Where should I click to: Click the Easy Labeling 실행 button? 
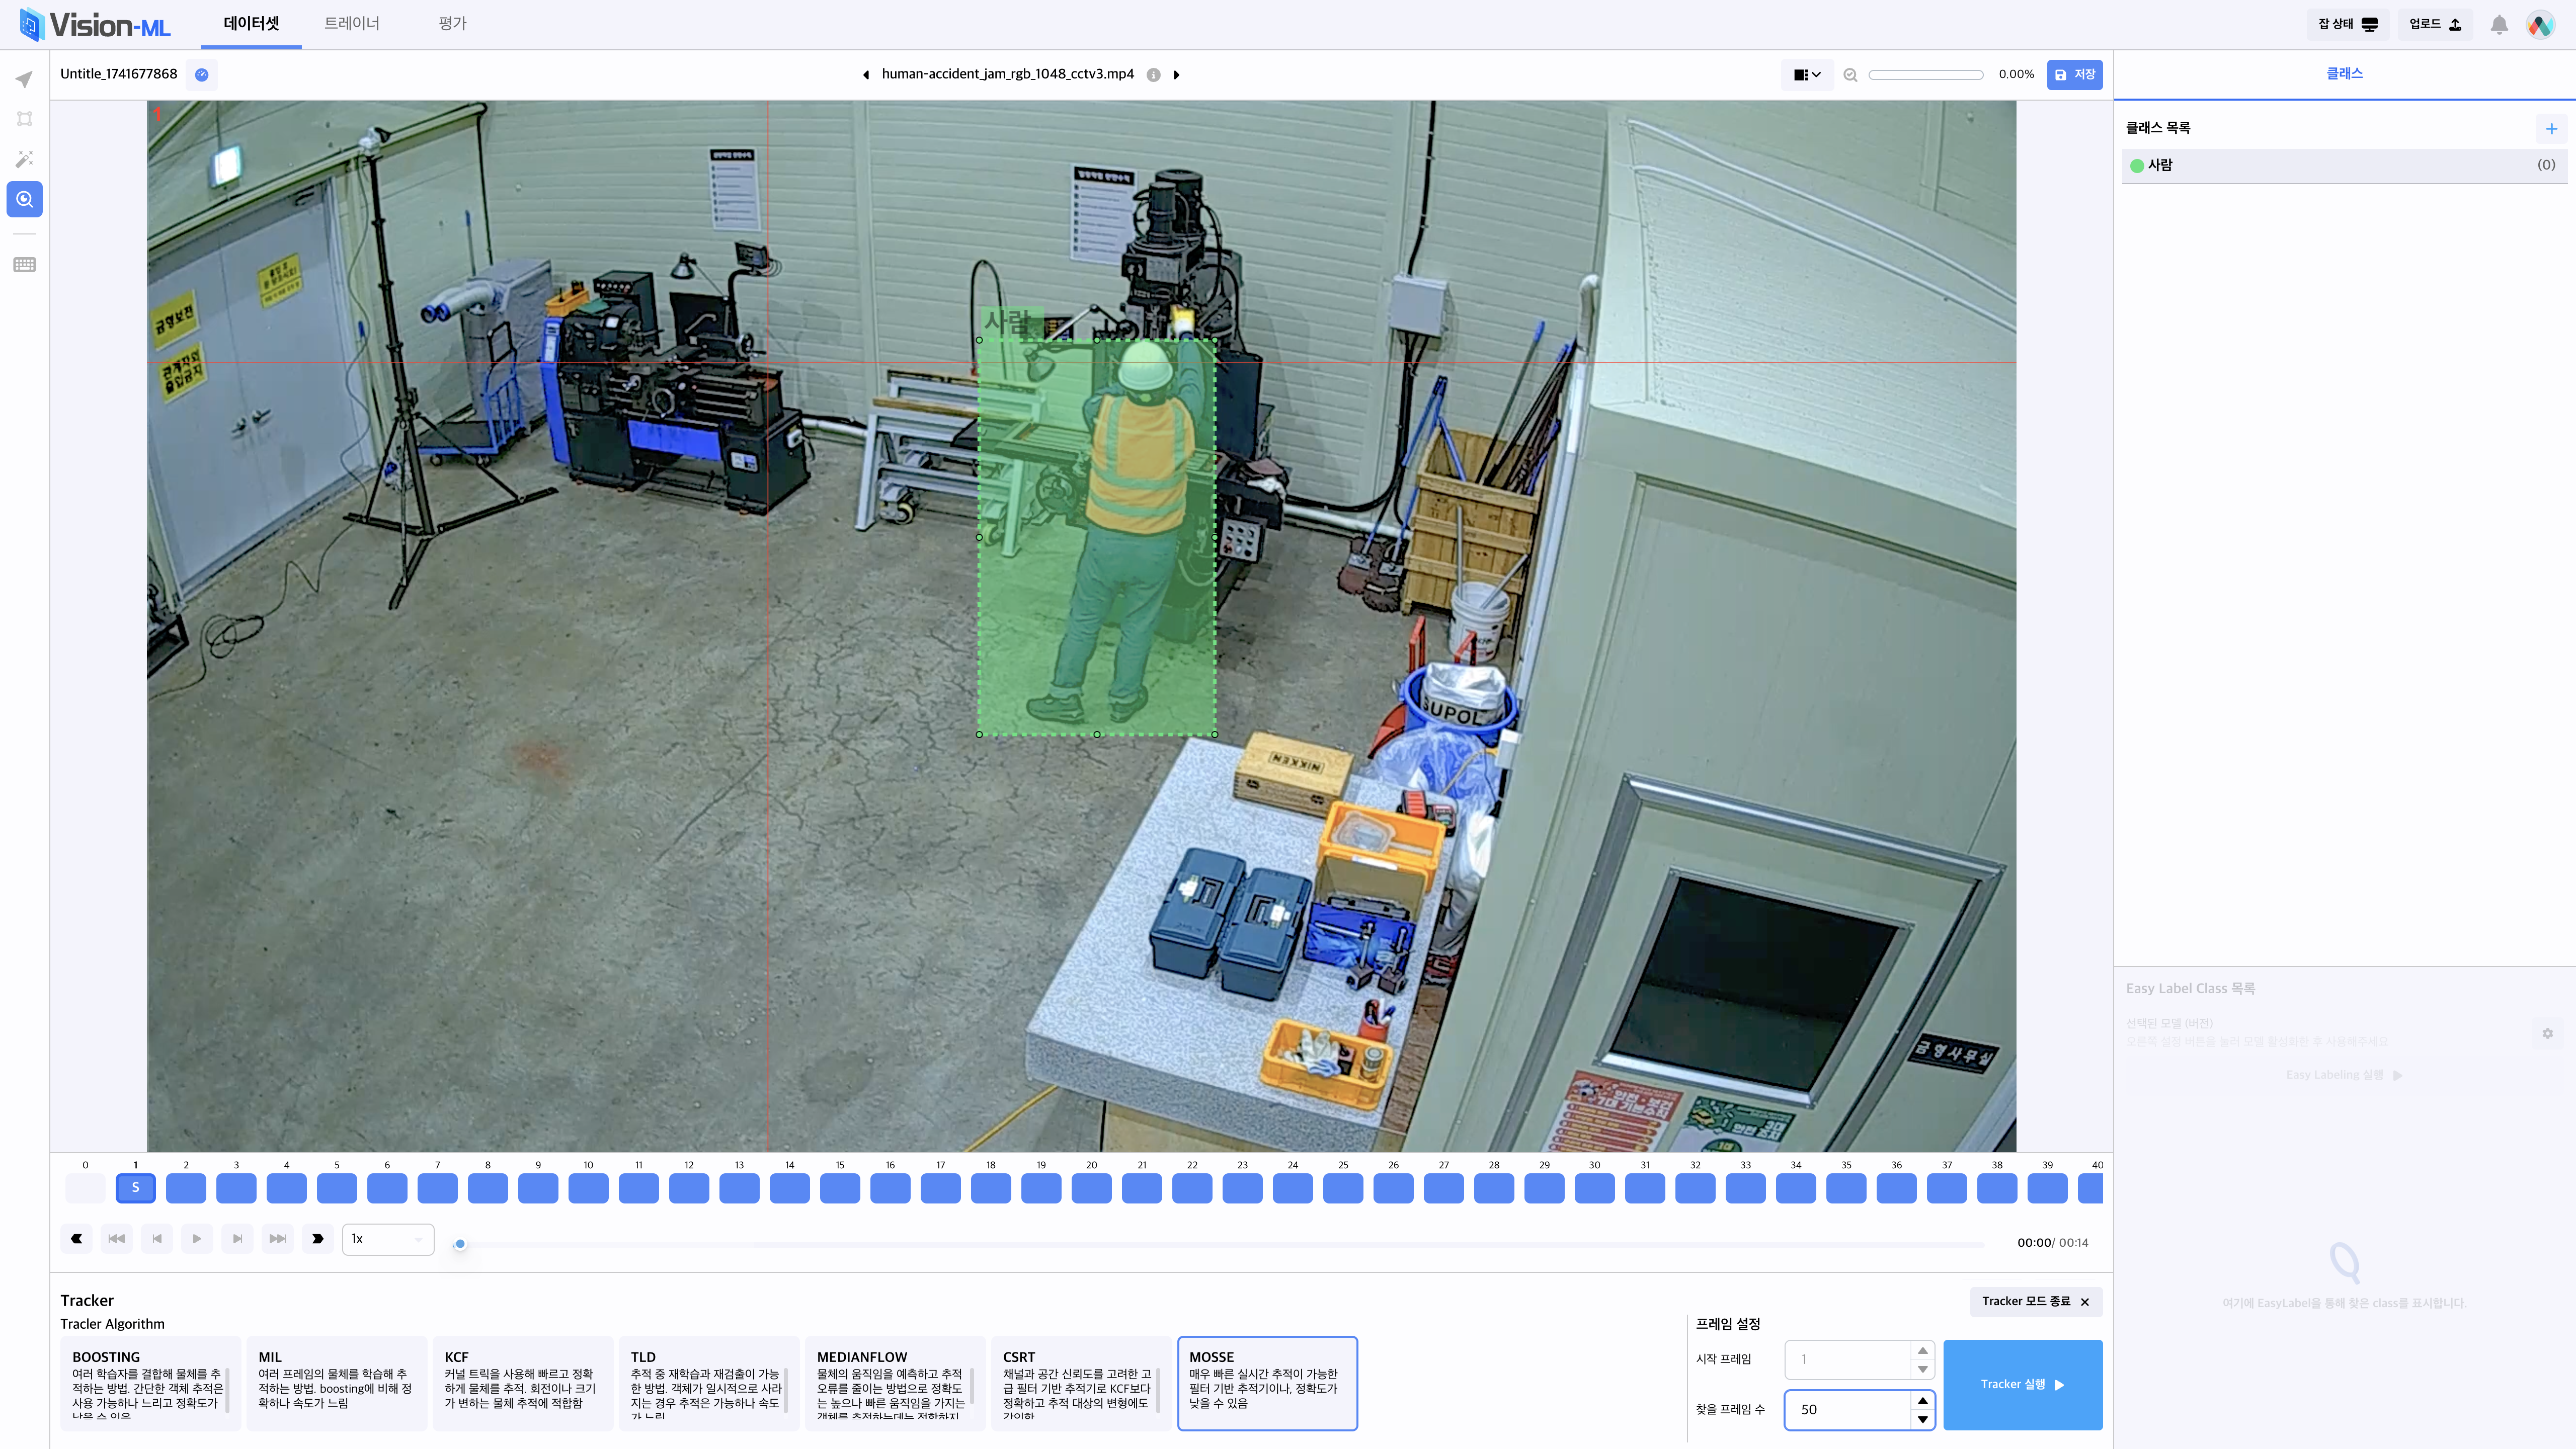[x=2344, y=1075]
